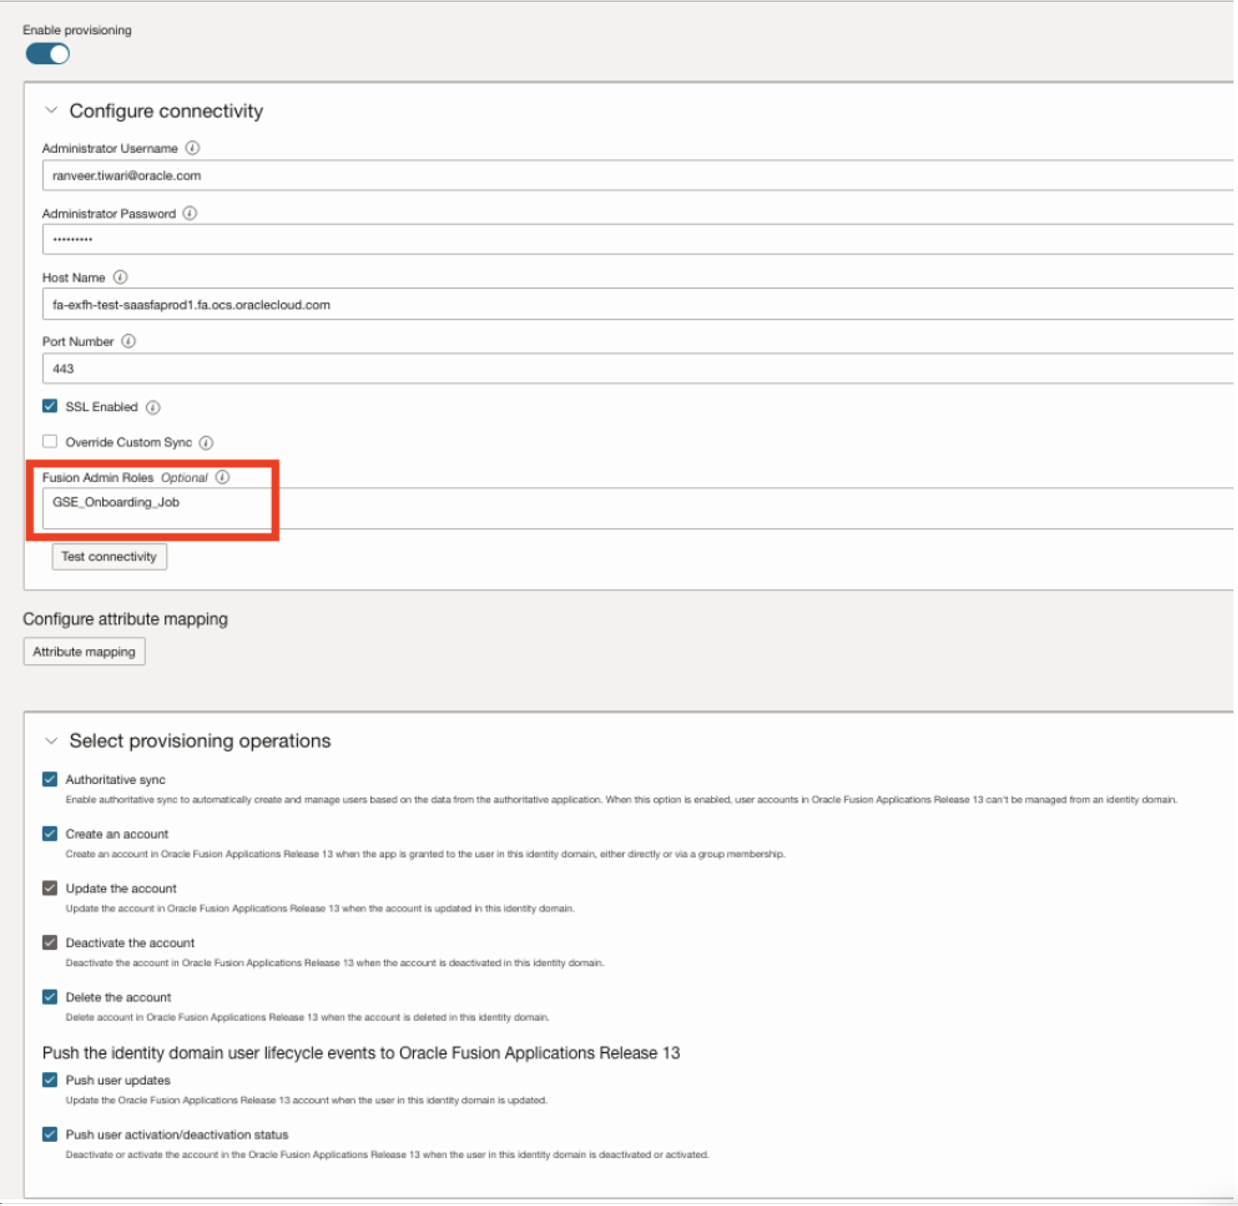Open the Administrator Username info tooltip icon
1238x1206 pixels.
click(192, 148)
